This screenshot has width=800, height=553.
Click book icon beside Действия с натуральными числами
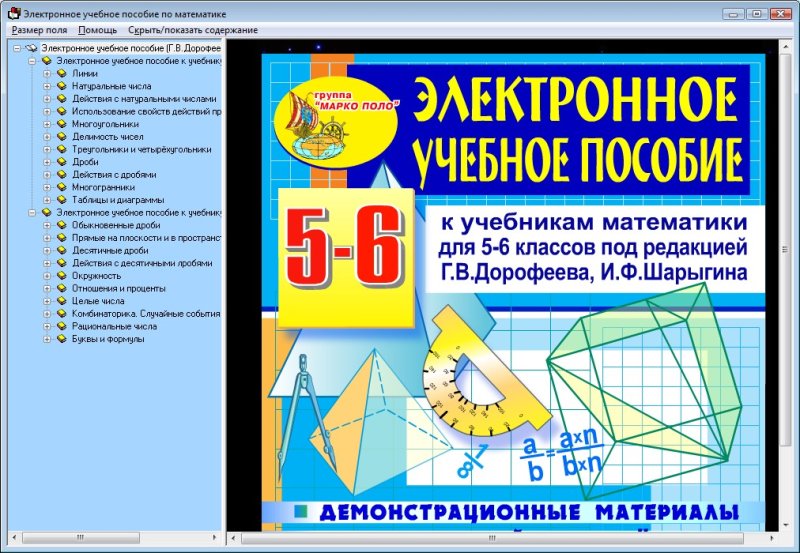(x=62, y=99)
